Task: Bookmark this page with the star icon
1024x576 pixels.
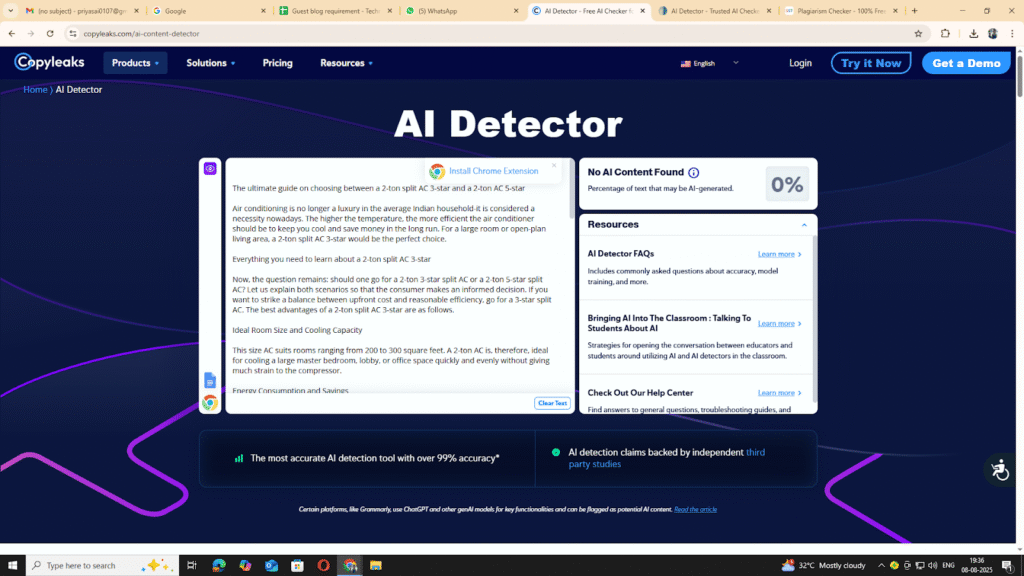Action: (918, 33)
